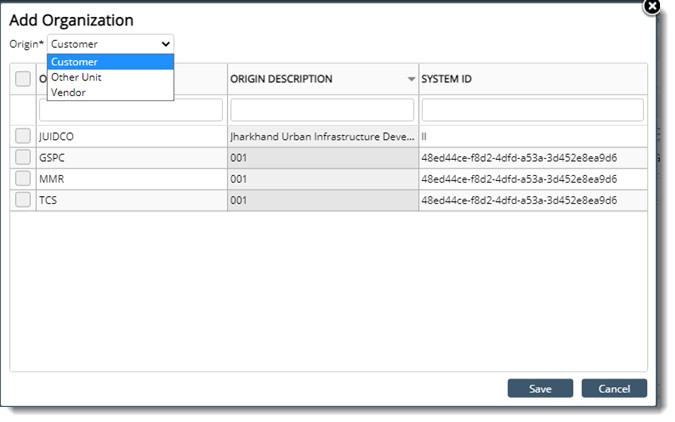The height and width of the screenshot is (422, 675).
Task: Check the JUIDCO row checkbox
Action: (23, 136)
